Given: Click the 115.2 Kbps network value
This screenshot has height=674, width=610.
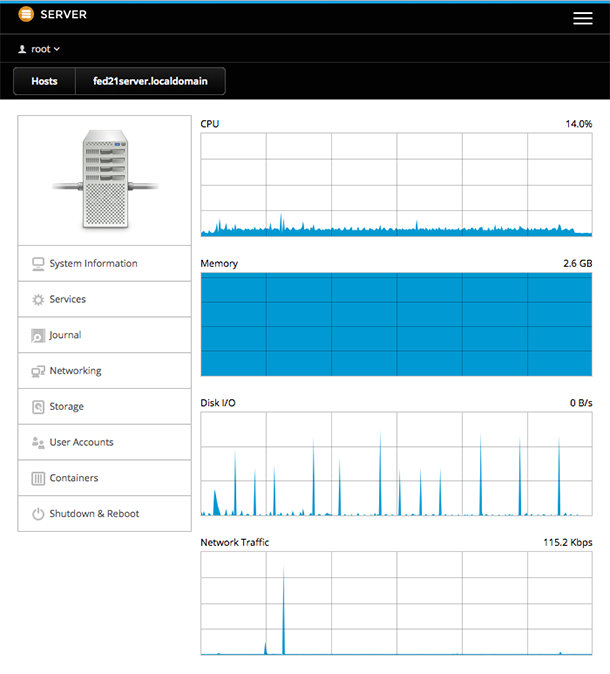Looking at the screenshot, I should click(x=568, y=542).
